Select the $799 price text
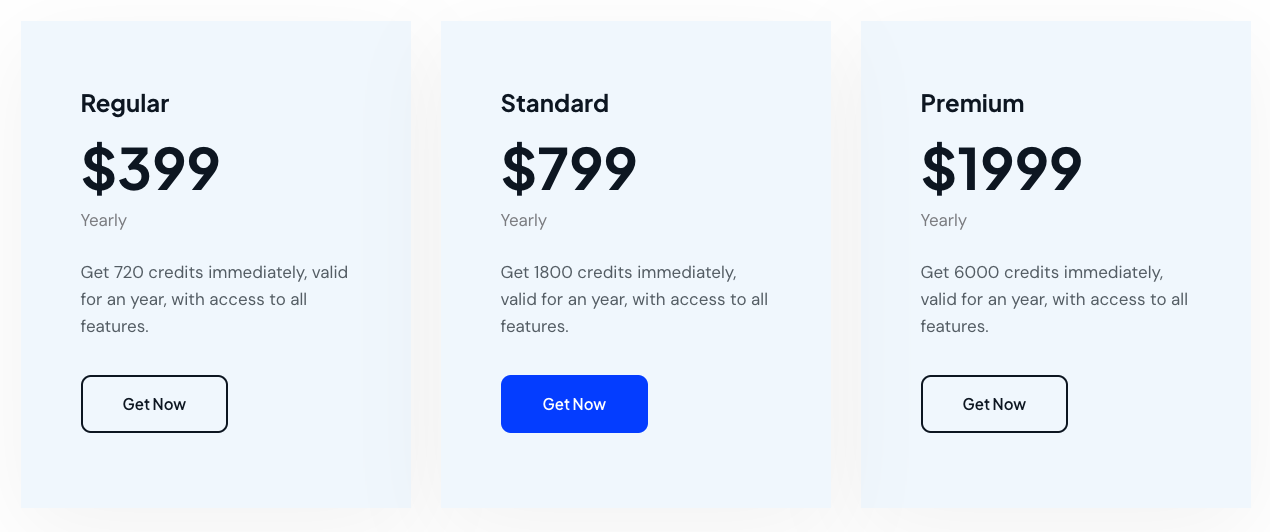Image resolution: width=1270 pixels, height=532 pixels. click(568, 168)
